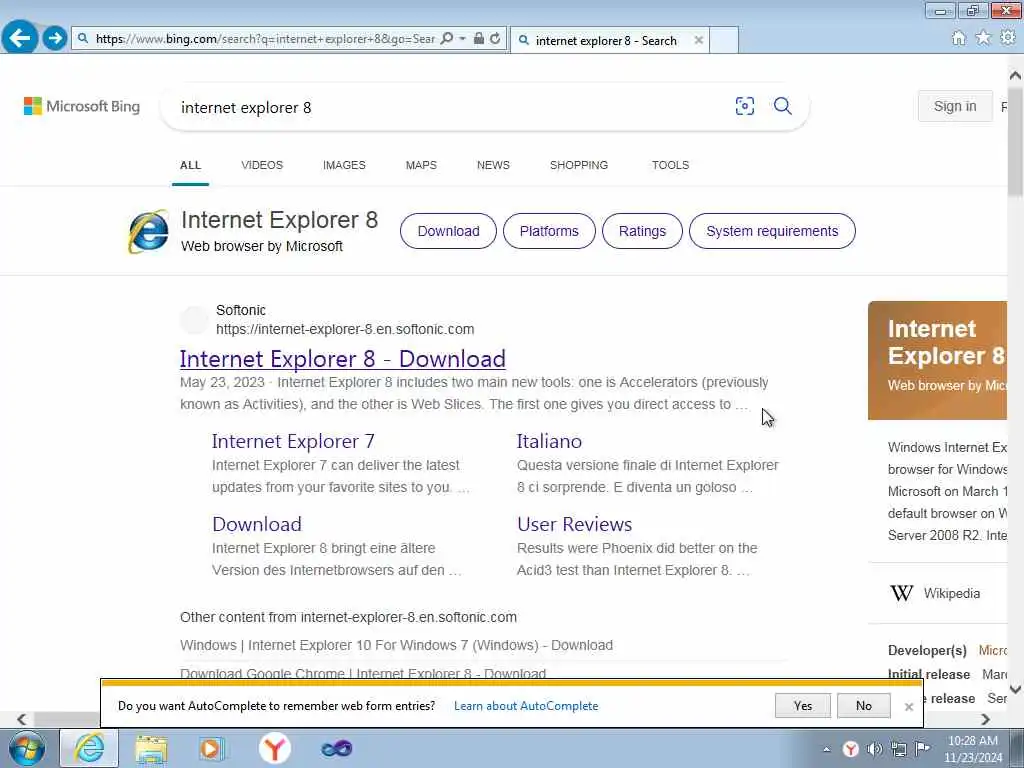Click in the Bing search box
The height and width of the screenshot is (768, 1024).
point(451,107)
